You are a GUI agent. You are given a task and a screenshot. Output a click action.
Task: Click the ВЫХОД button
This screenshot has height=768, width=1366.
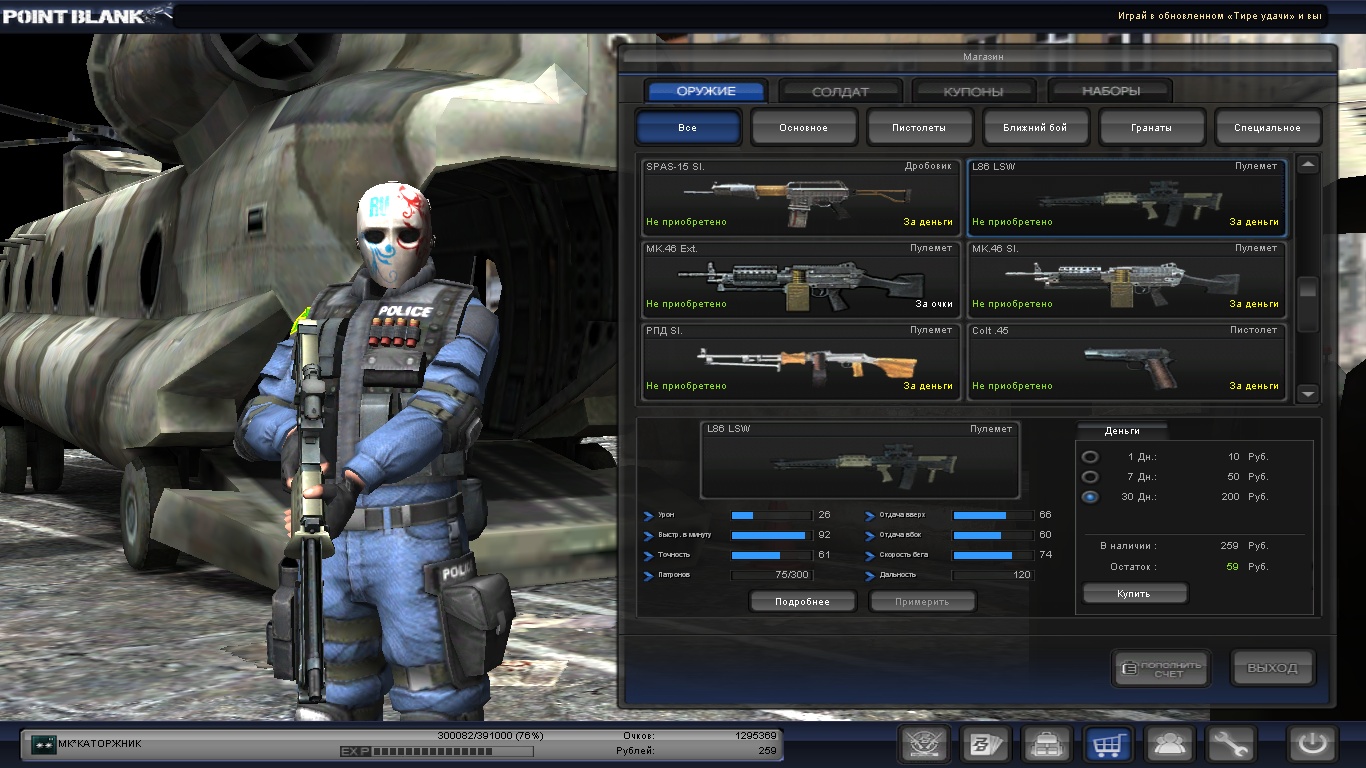tap(1272, 669)
